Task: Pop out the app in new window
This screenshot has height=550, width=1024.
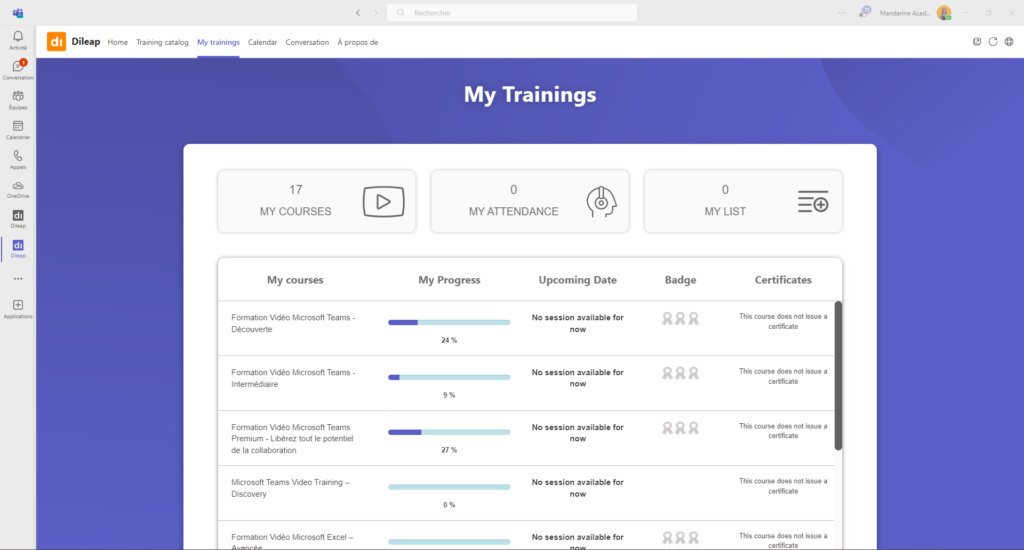Action: point(977,42)
